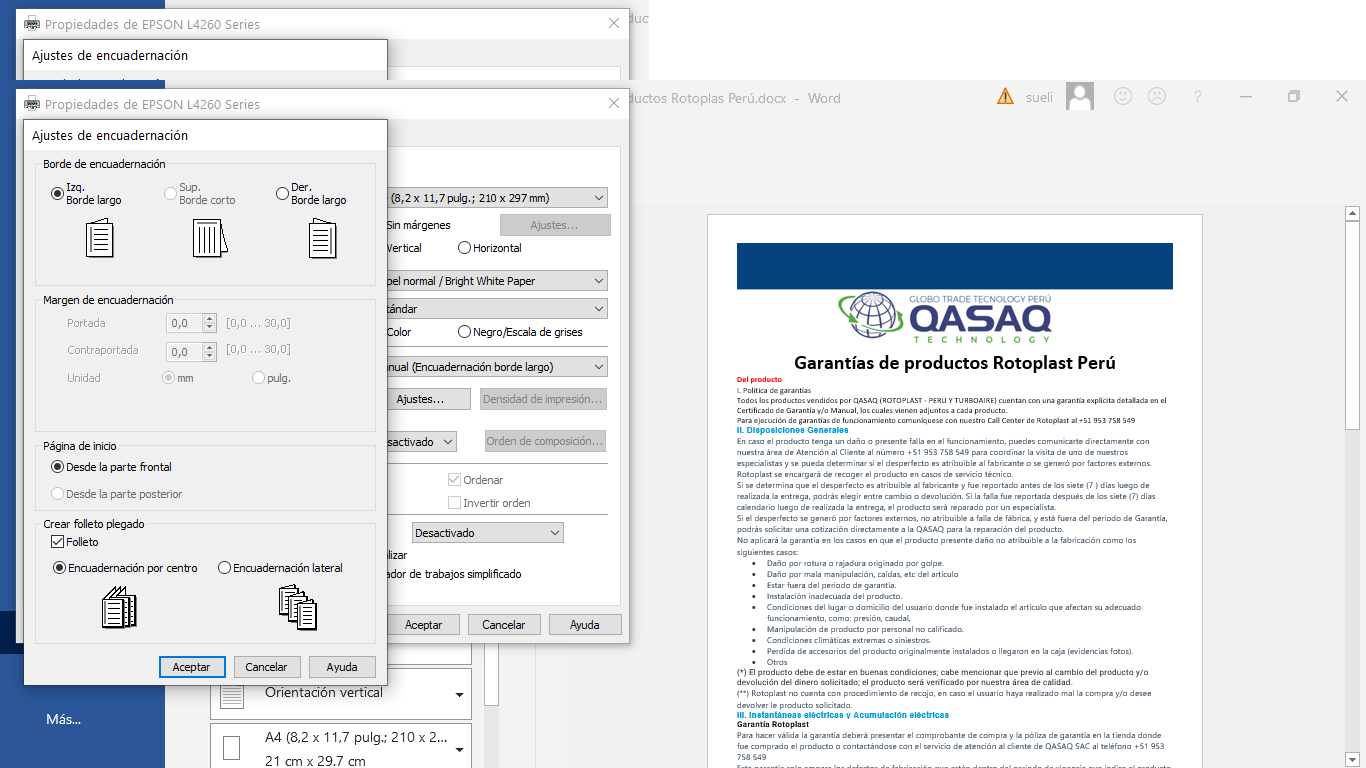Click the Contraportada spinner up arrow
This screenshot has width=1366, height=768.
click(x=208, y=347)
